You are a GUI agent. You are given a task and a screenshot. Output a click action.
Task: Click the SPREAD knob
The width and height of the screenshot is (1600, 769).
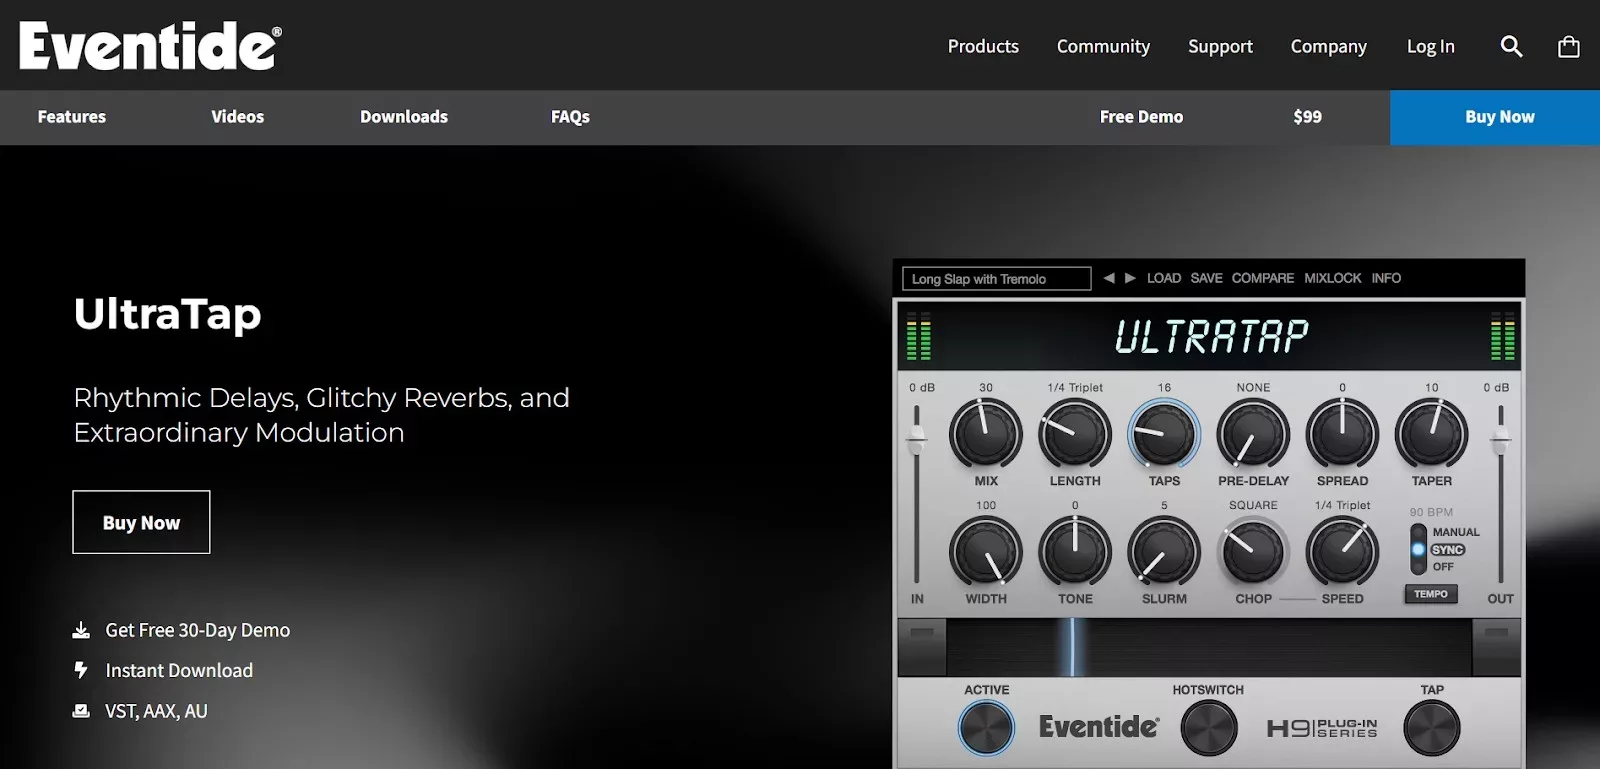click(1342, 434)
